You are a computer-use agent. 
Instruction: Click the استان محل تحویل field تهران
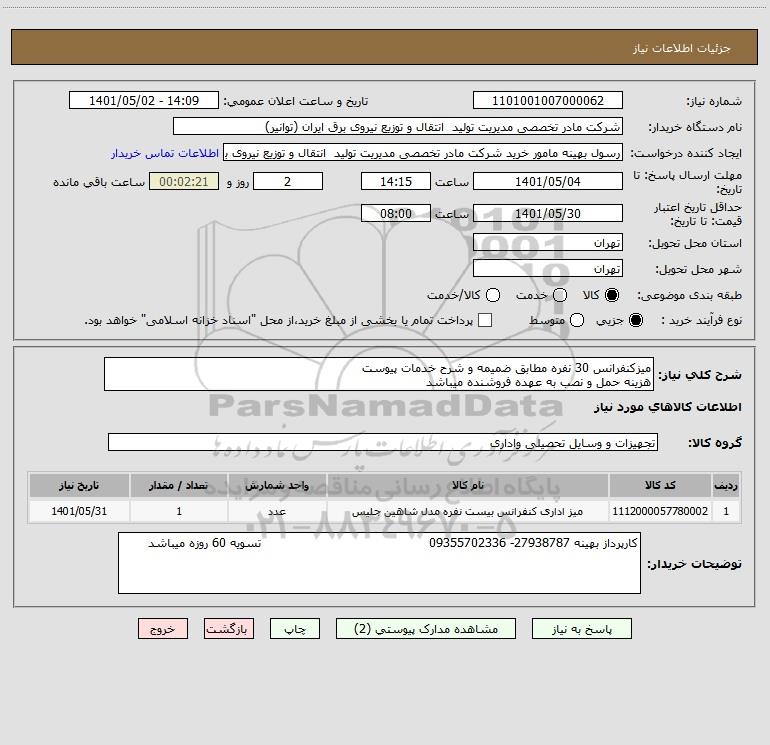(x=548, y=242)
